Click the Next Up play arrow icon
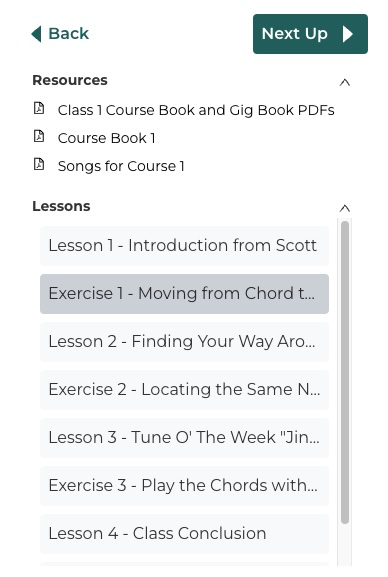Image resolution: width=388 pixels, height=577 pixels. (x=348, y=34)
